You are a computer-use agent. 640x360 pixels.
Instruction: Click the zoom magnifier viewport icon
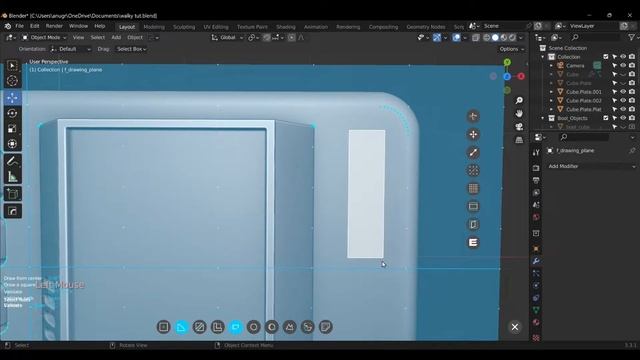519,100
